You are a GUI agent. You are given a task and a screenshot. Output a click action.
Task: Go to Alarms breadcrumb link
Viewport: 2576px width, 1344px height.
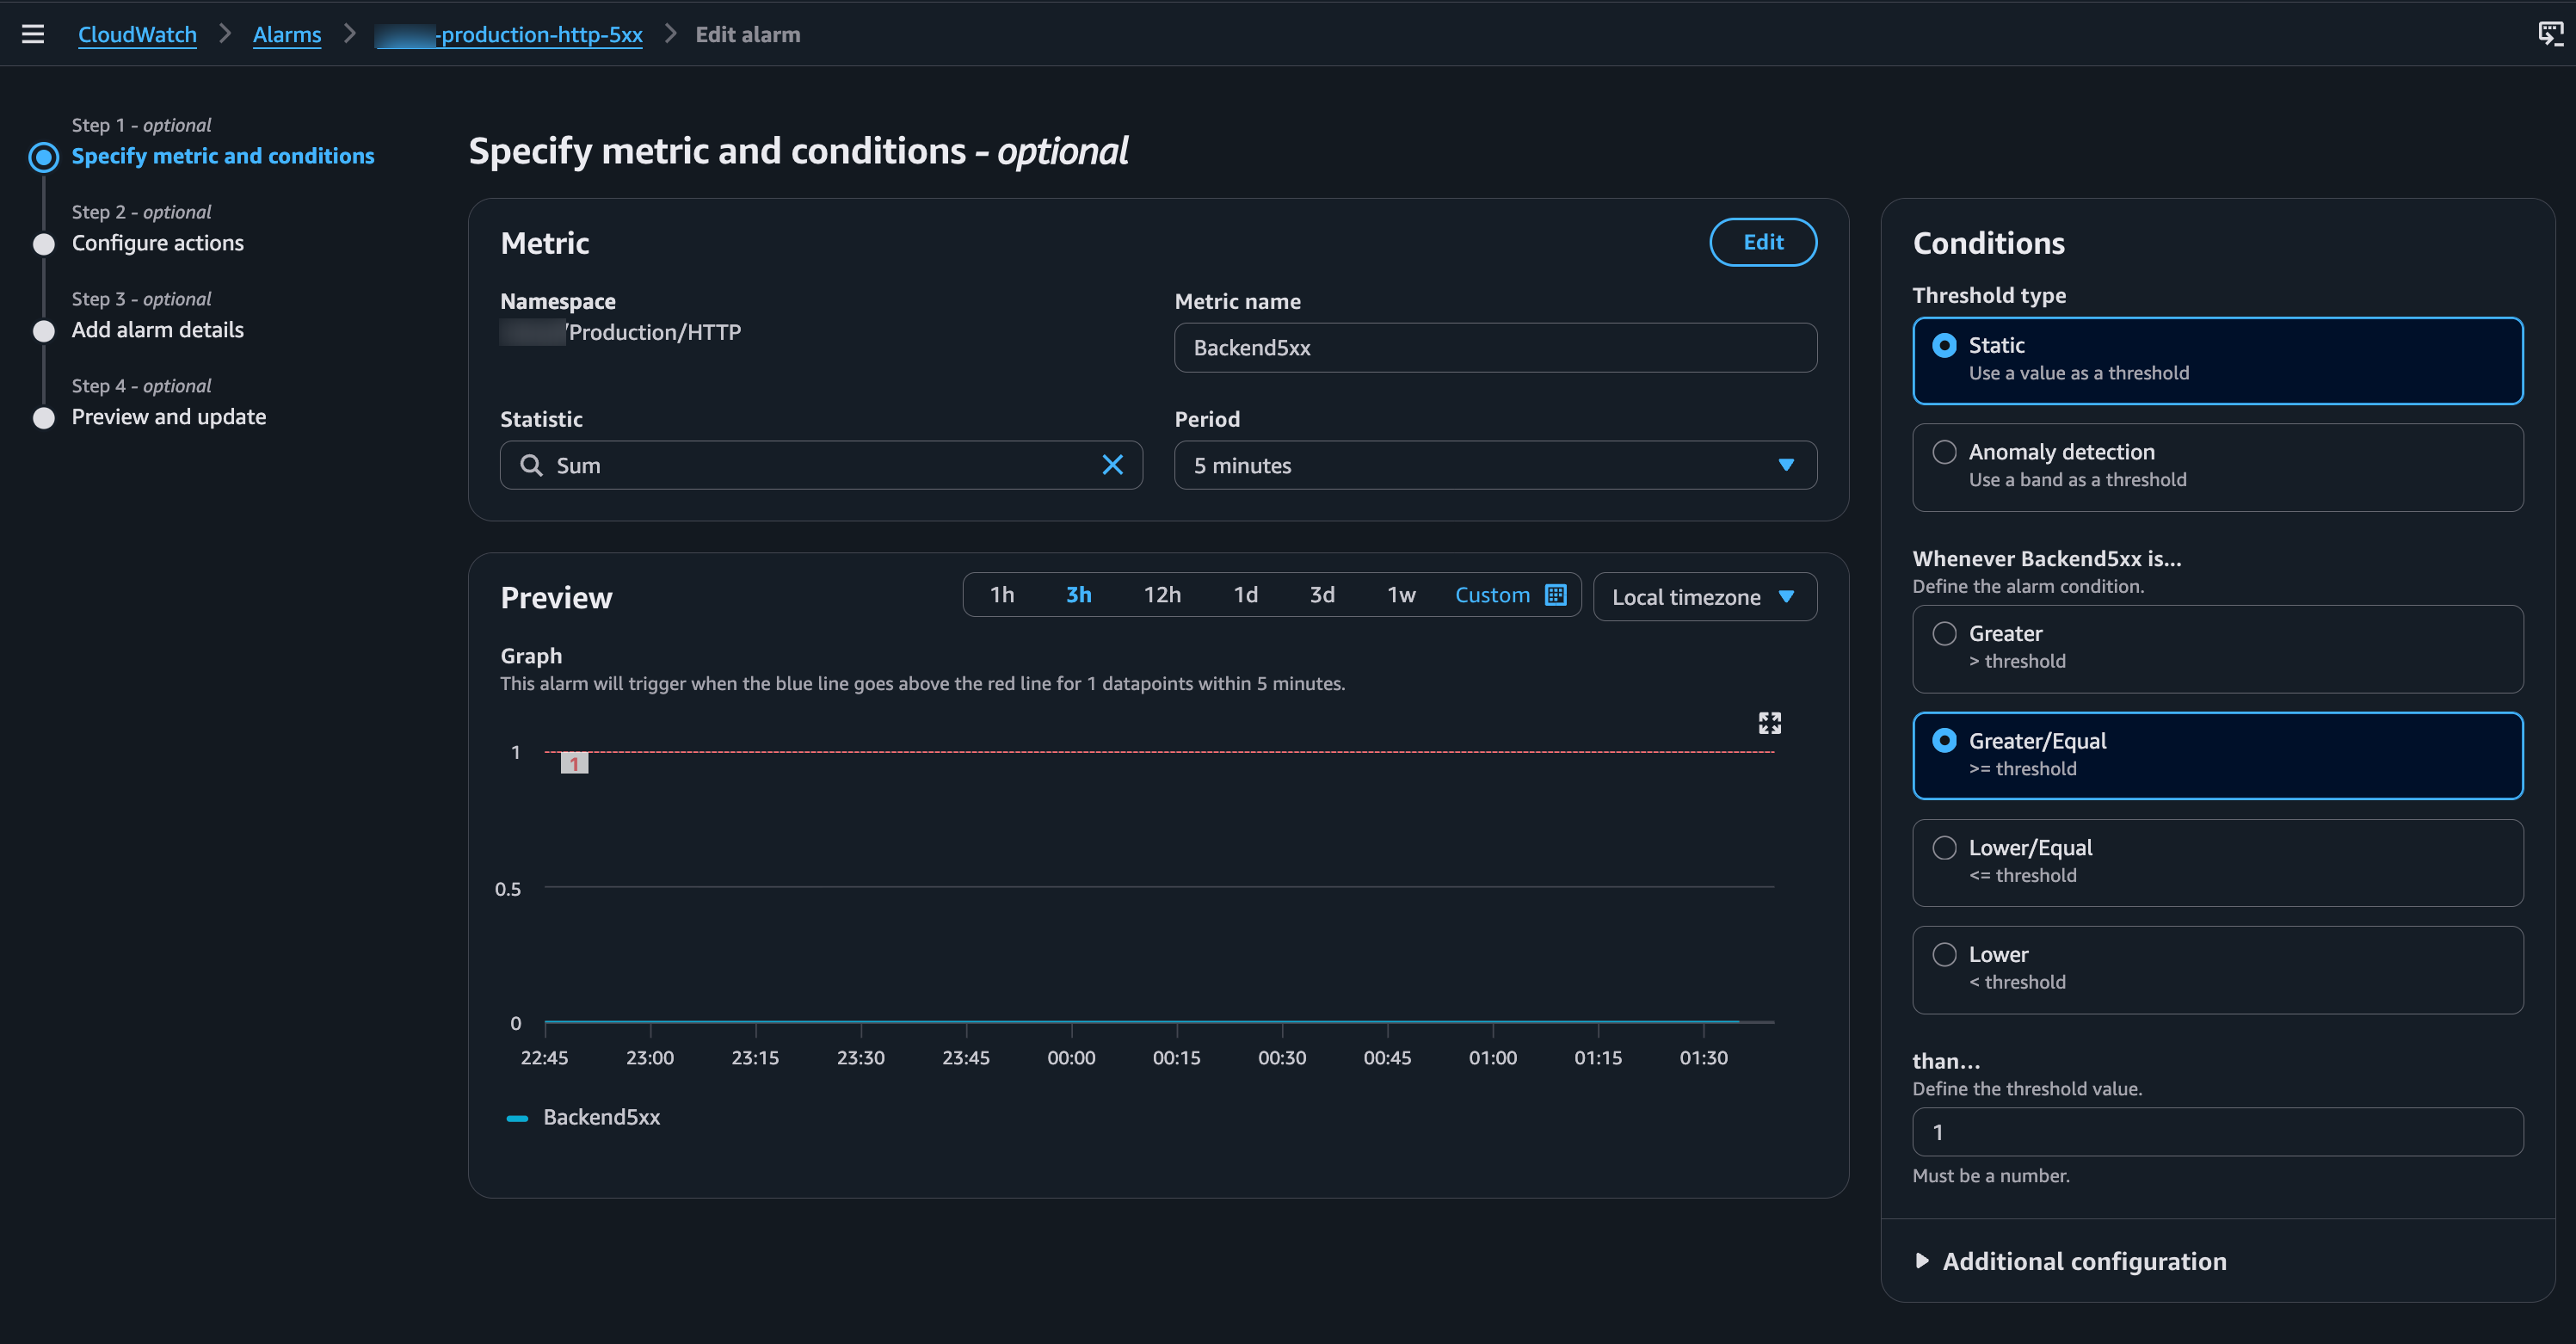click(x=287, y=34)
